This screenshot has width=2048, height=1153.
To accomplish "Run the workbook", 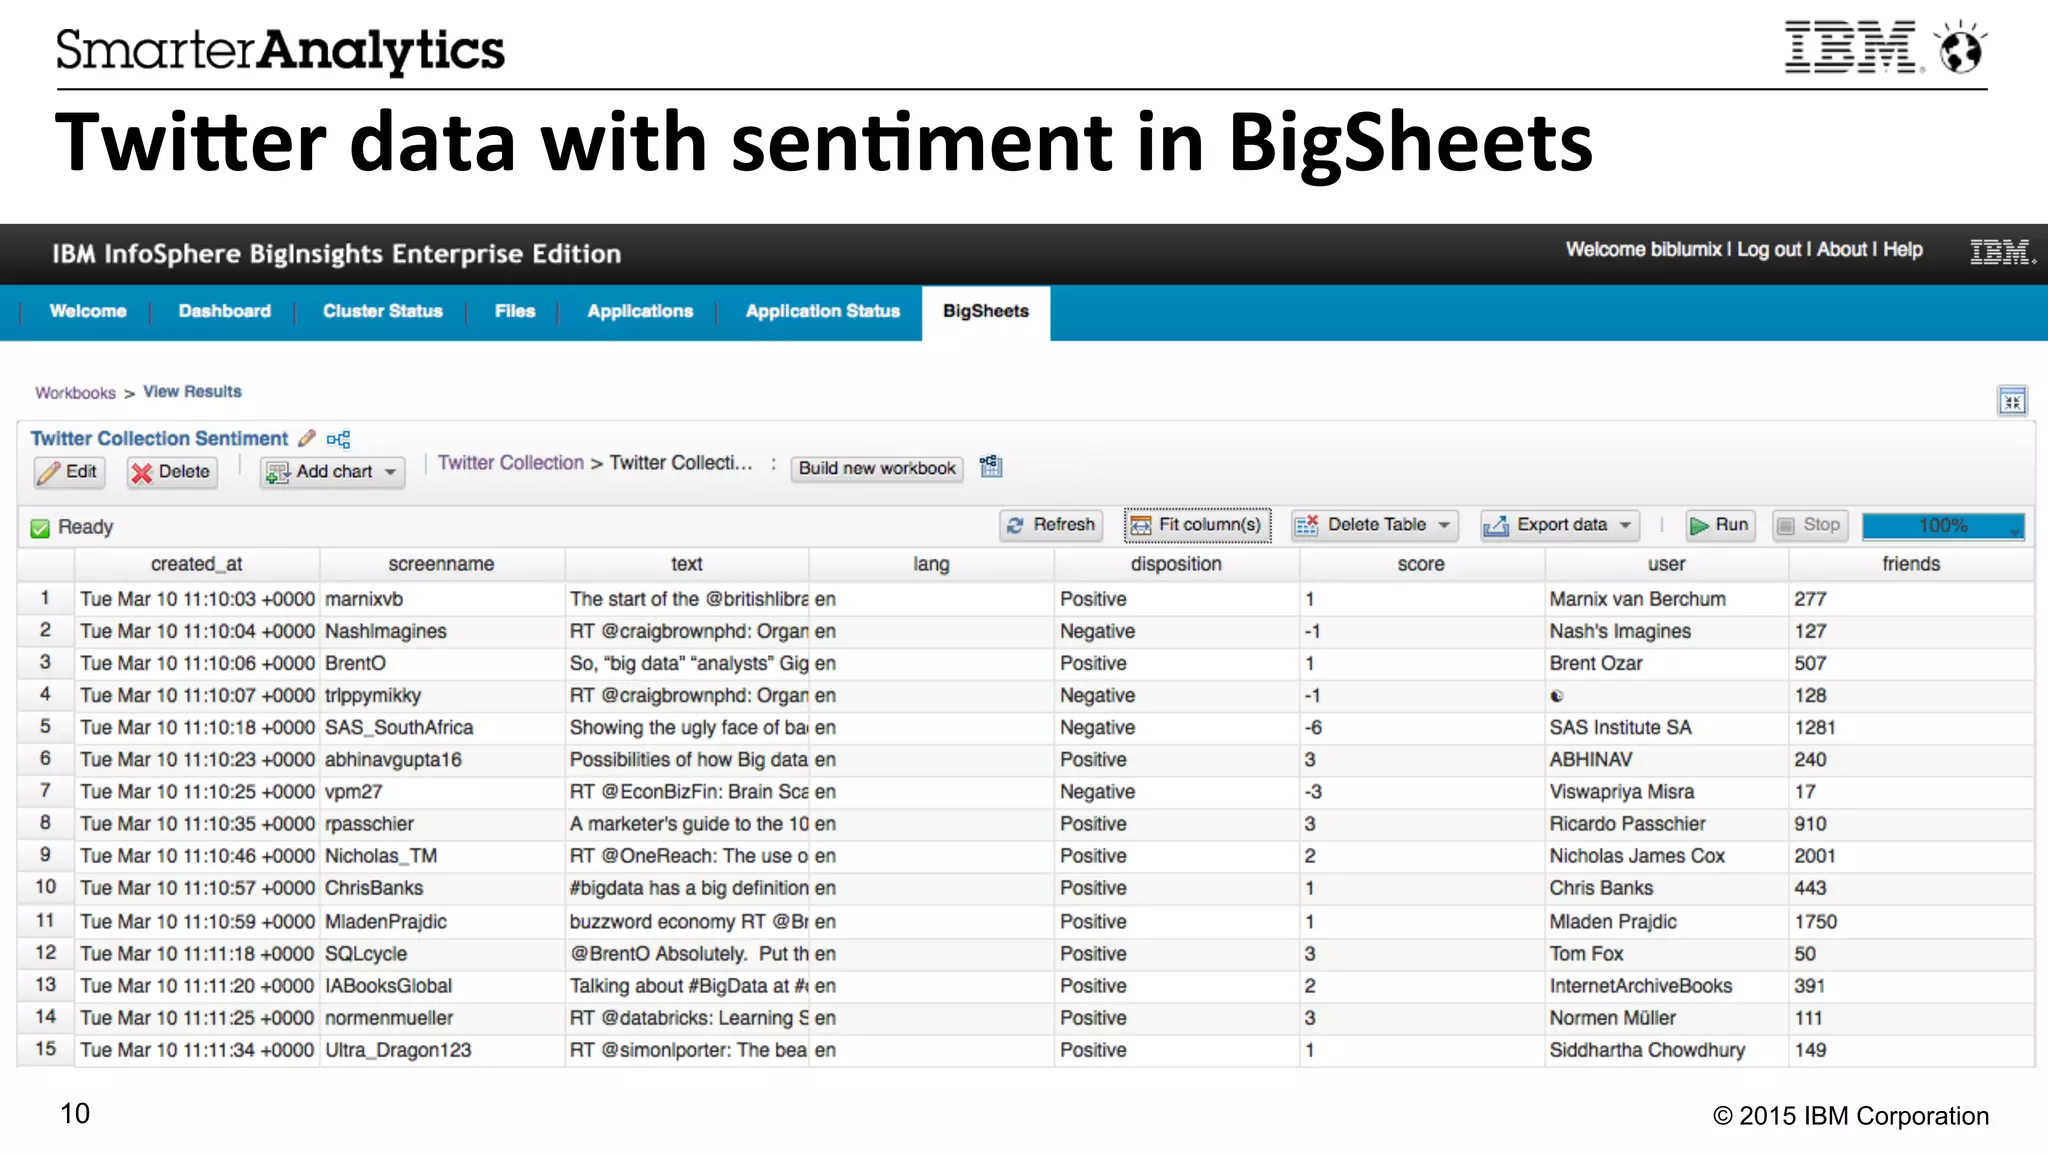I will 1719,525.
